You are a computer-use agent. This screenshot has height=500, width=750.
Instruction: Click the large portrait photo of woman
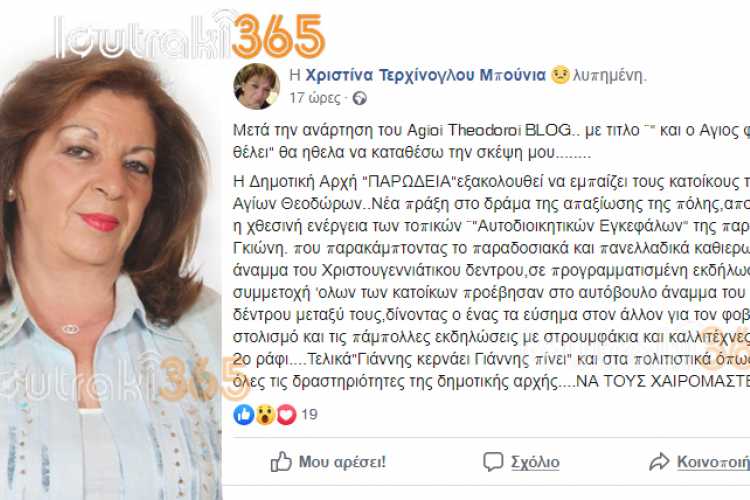click(x=110, y=278)
